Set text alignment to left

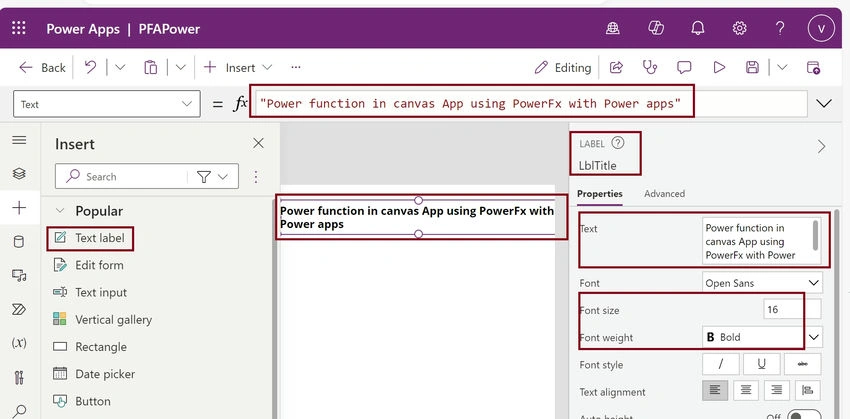pos(715,390)
